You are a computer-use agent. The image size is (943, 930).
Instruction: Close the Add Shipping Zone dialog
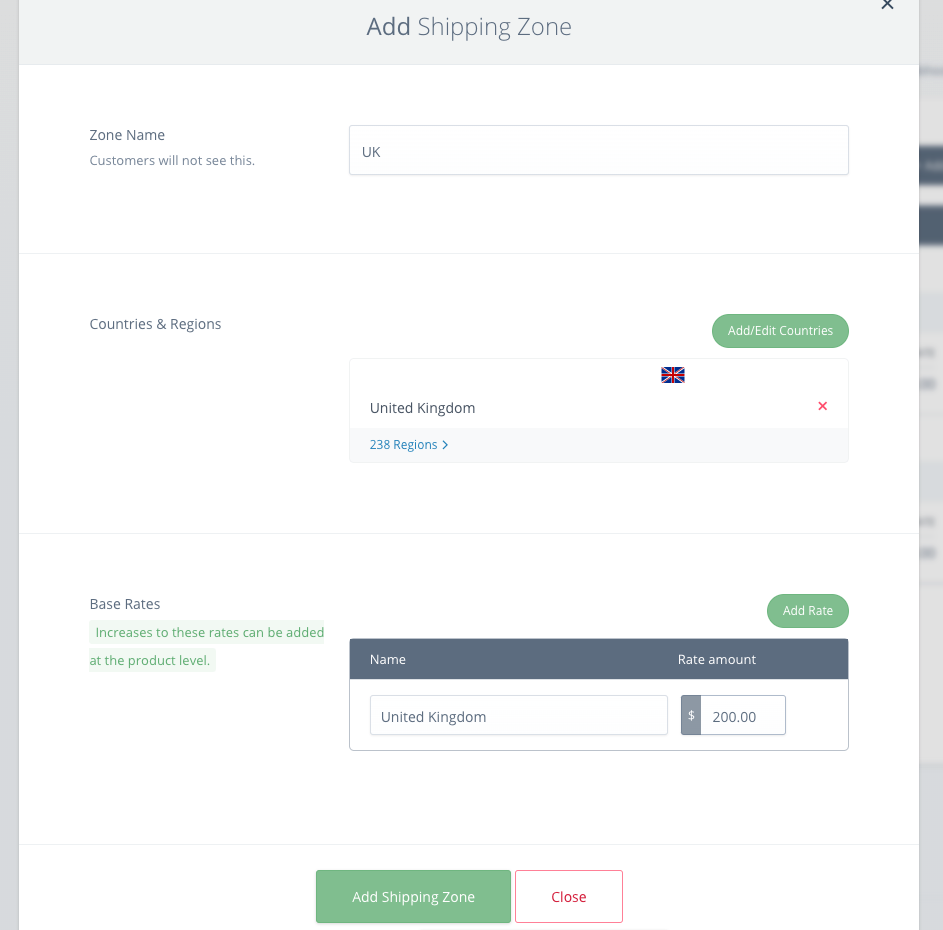coord(568,896)
